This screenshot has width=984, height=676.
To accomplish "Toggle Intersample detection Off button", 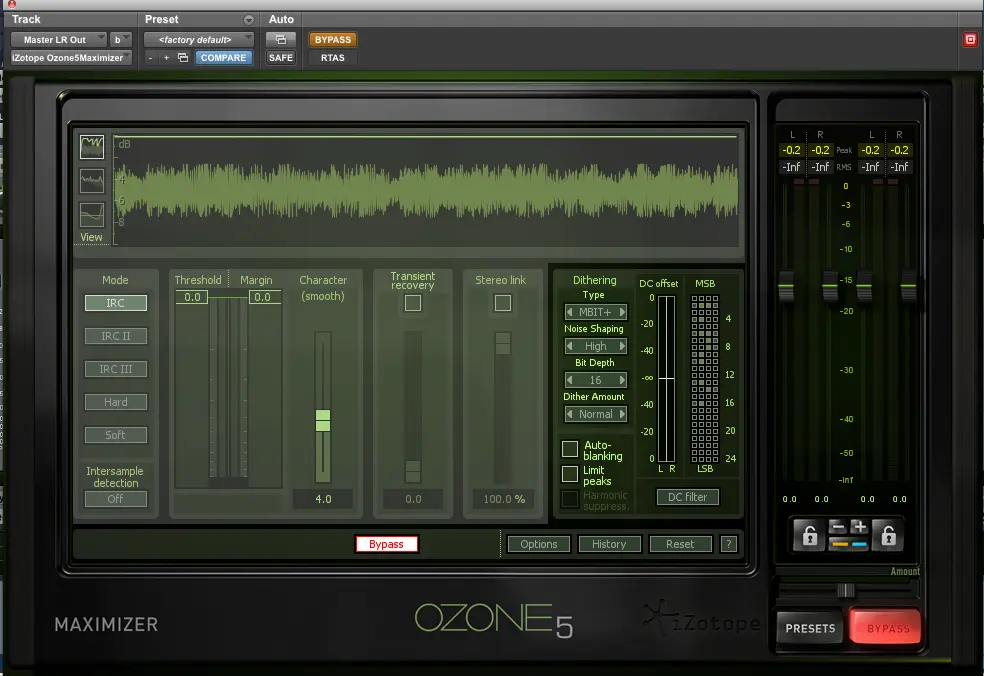I will 115,499.
